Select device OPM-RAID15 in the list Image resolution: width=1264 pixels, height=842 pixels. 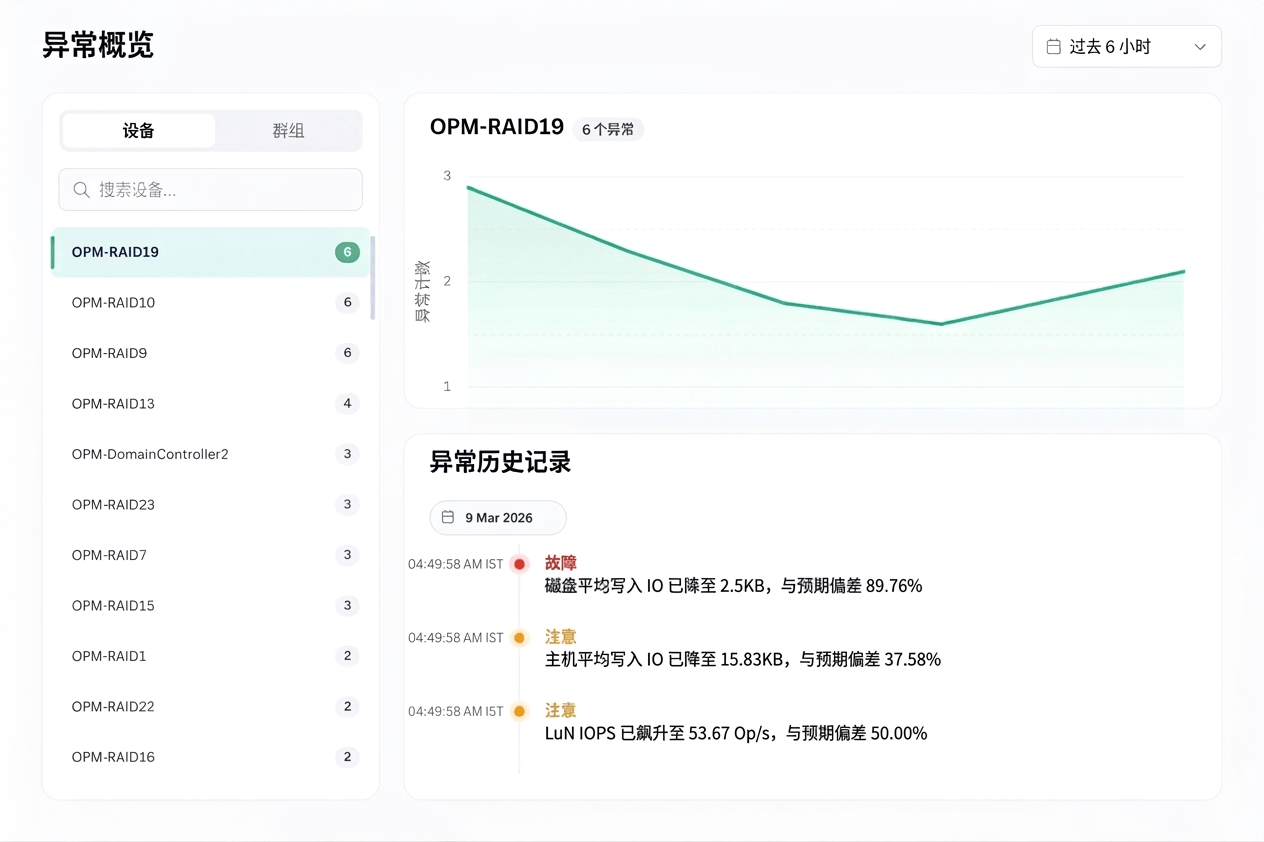coord(211,606)
